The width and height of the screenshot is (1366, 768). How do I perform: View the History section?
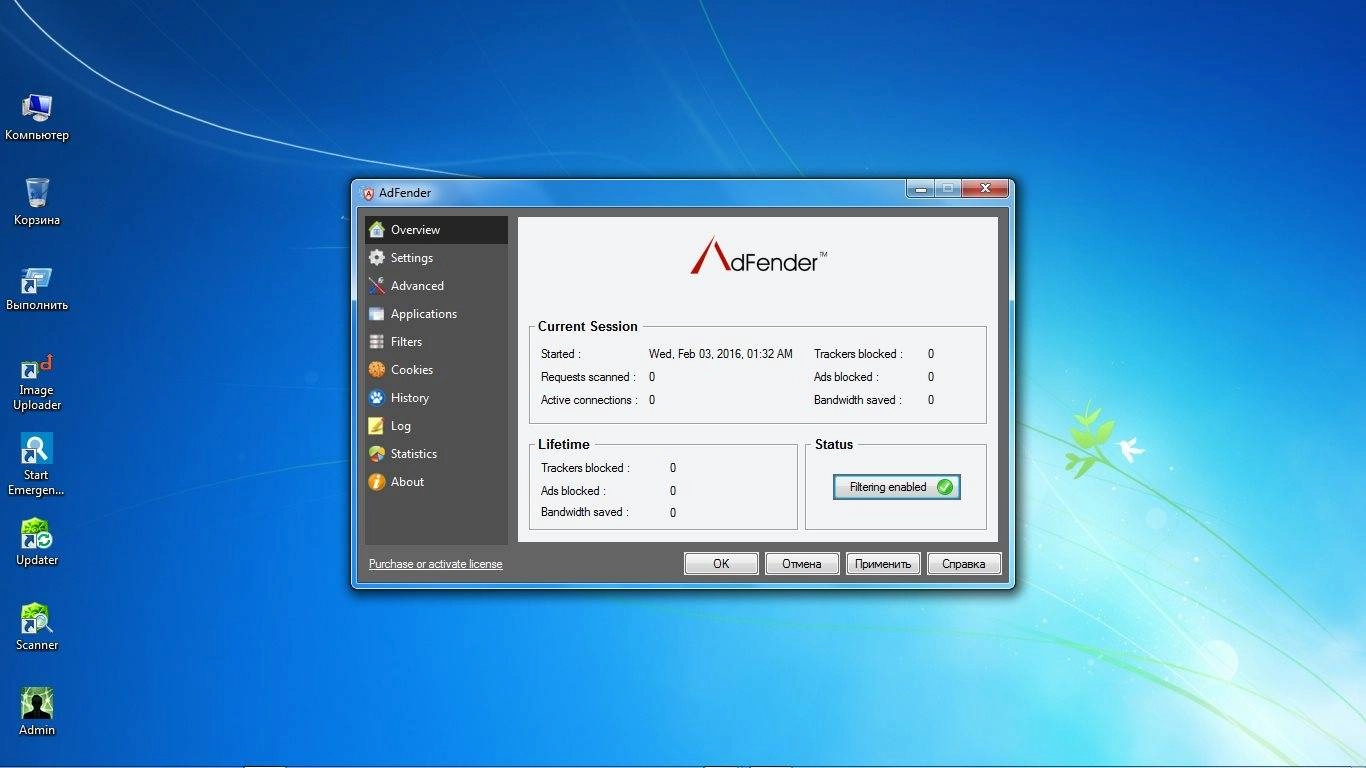click(436, 398)
